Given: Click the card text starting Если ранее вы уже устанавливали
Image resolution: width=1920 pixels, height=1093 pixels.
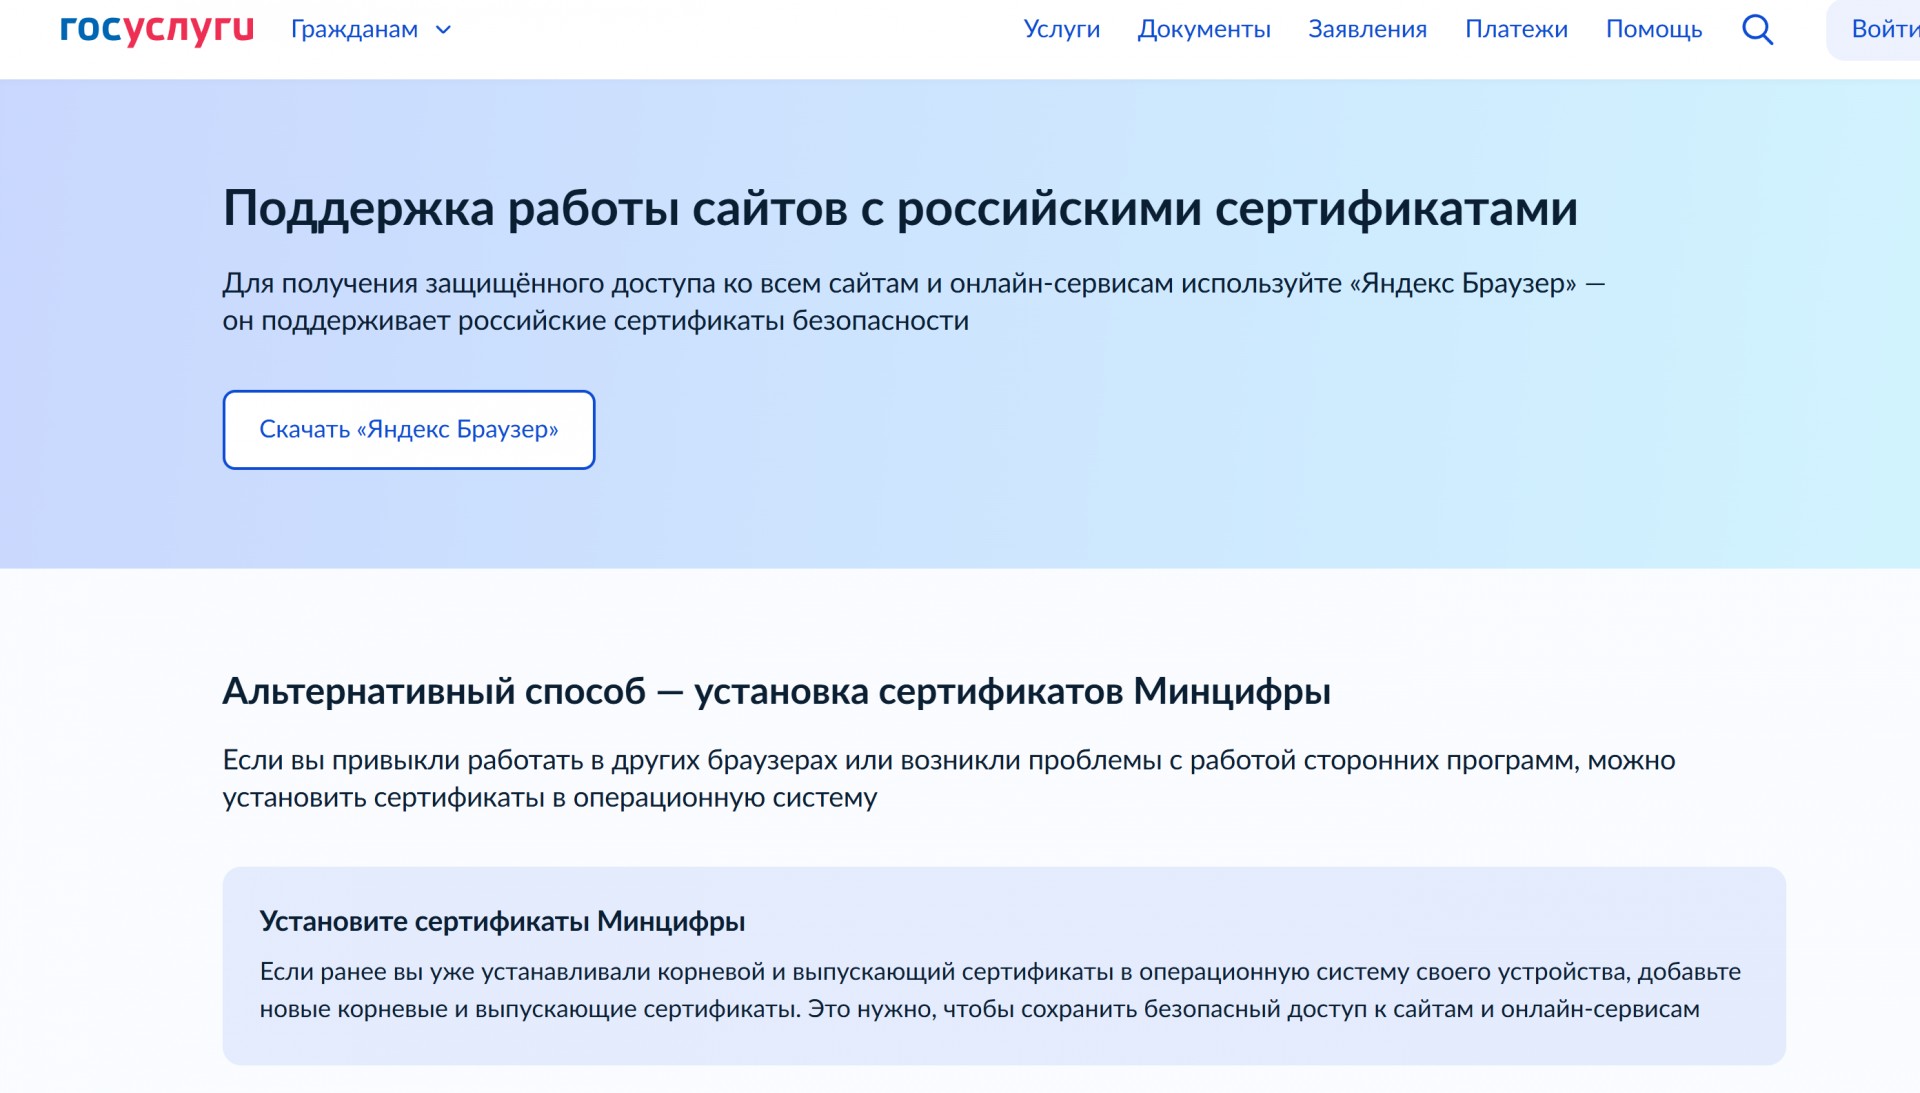Looking at the screenshot, I should click(1000, 990).
